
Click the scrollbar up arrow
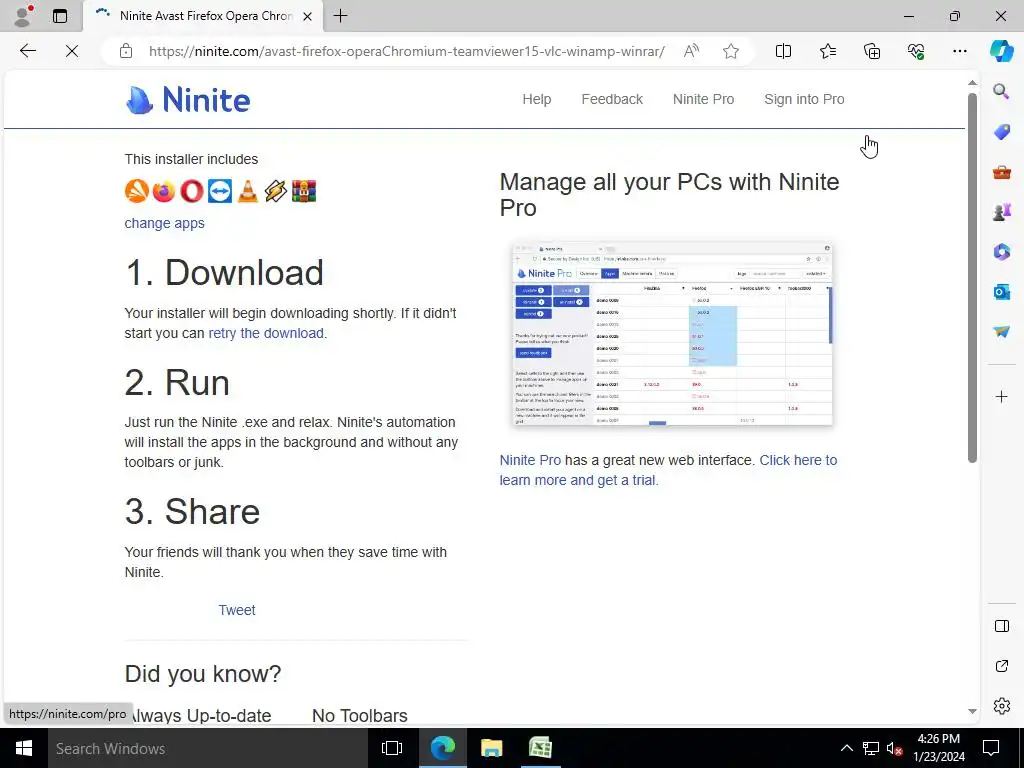pyautogui.click(x=972, y=83)
